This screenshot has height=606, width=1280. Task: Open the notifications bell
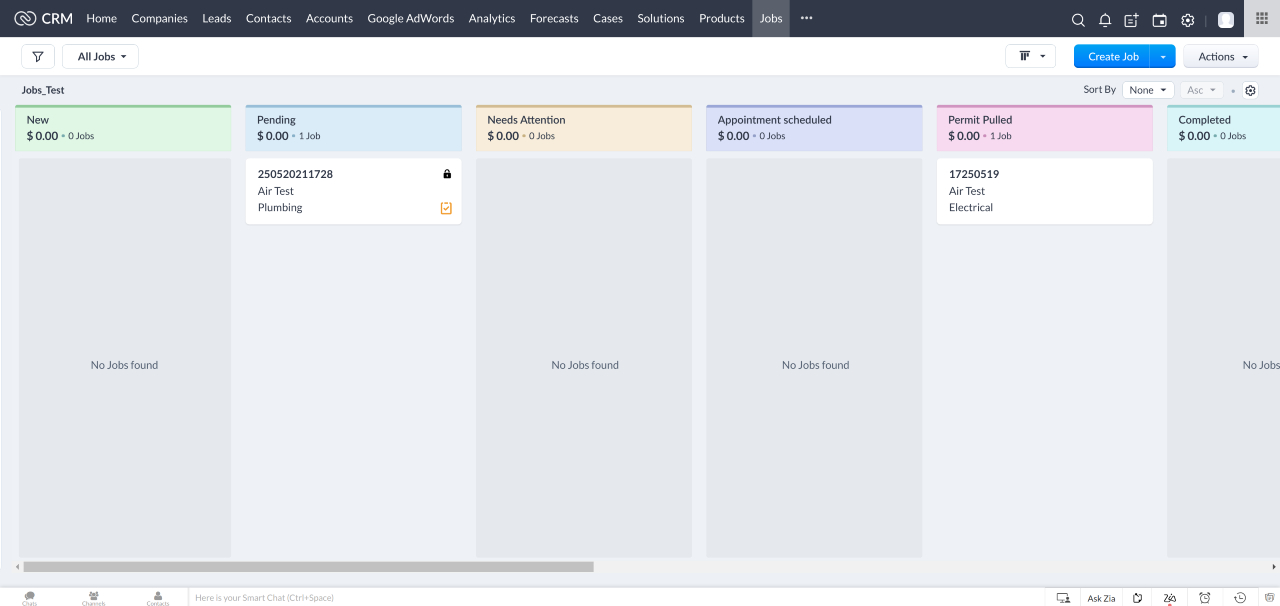(1105, 19)
